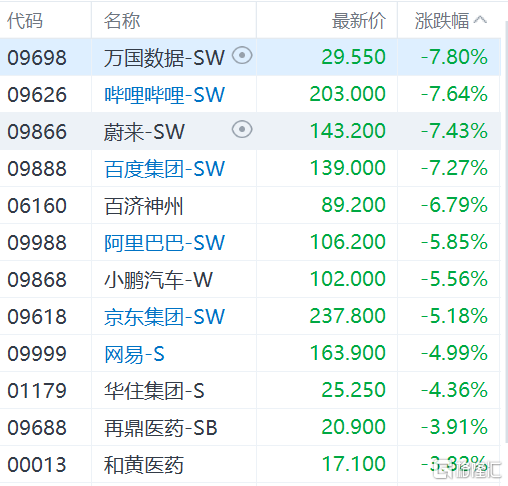Viewport: 508px width, 486px height.
Task: Click stock code 09988
Action: coord(37,242)
